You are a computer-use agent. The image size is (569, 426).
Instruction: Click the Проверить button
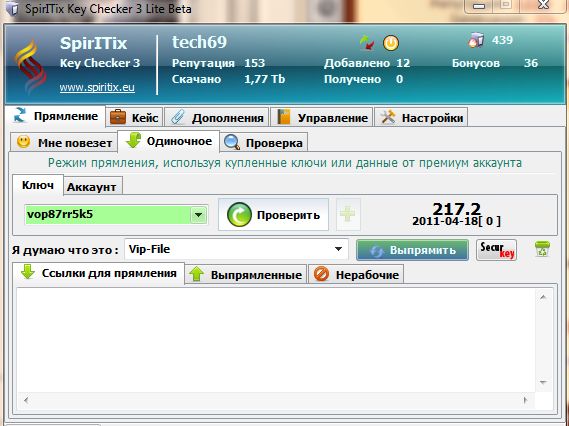click(273, 214)
